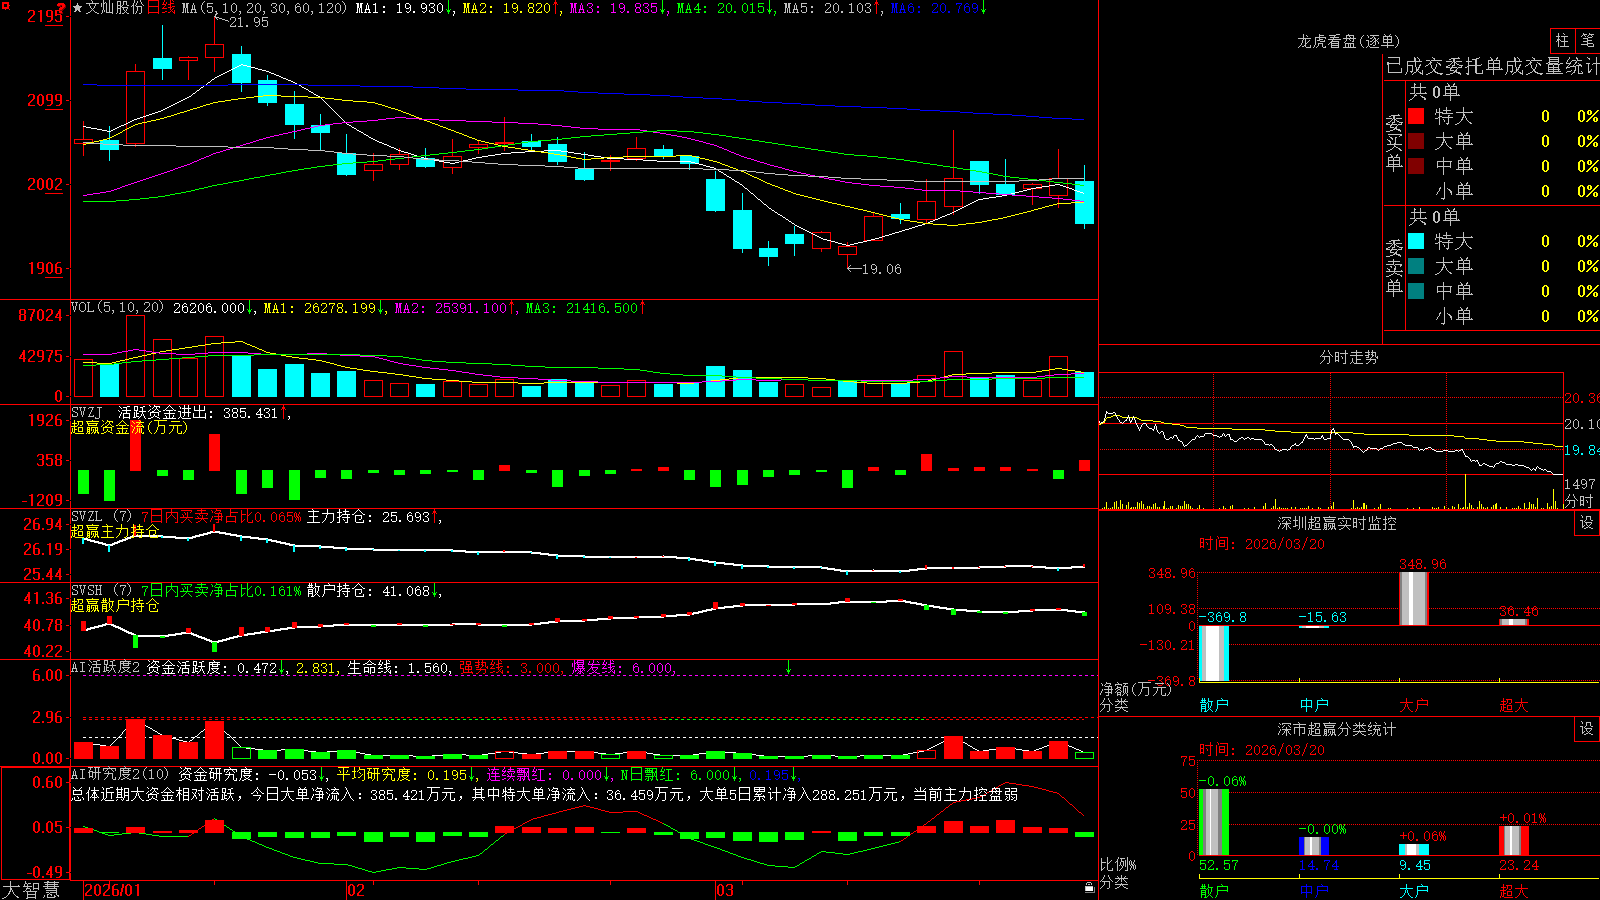Select the SVSH (7) indicator label

pos(101,591)
